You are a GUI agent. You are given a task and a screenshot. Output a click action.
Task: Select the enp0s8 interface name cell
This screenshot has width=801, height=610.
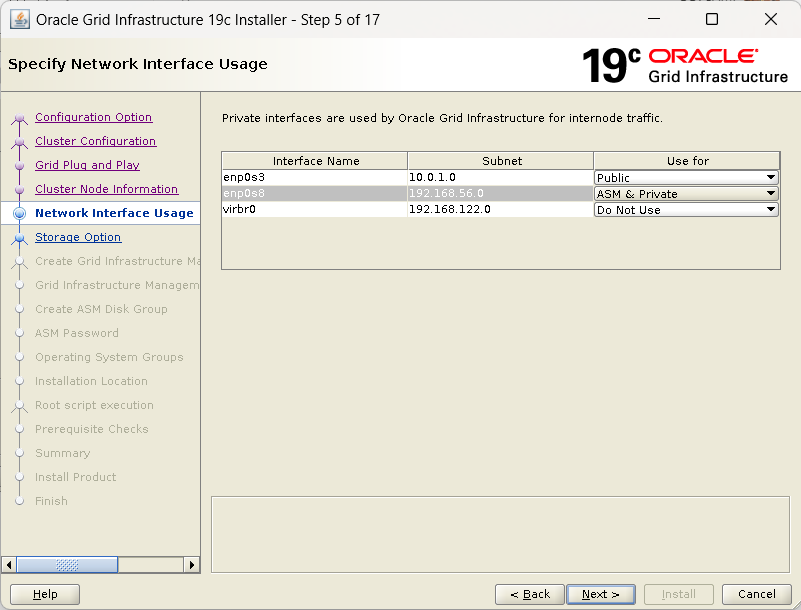tap(315, 193)
